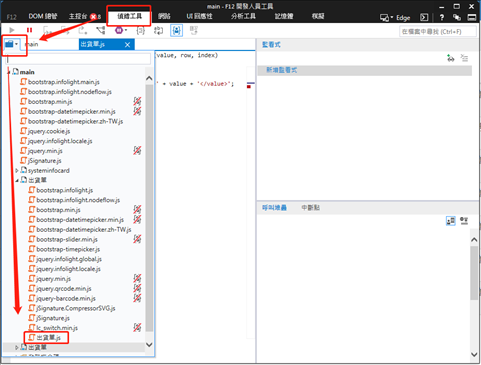Collapse the expanded 出貨單 tree node
The width and height of the screenshot is (481, 365).
(x=17, y=180)
